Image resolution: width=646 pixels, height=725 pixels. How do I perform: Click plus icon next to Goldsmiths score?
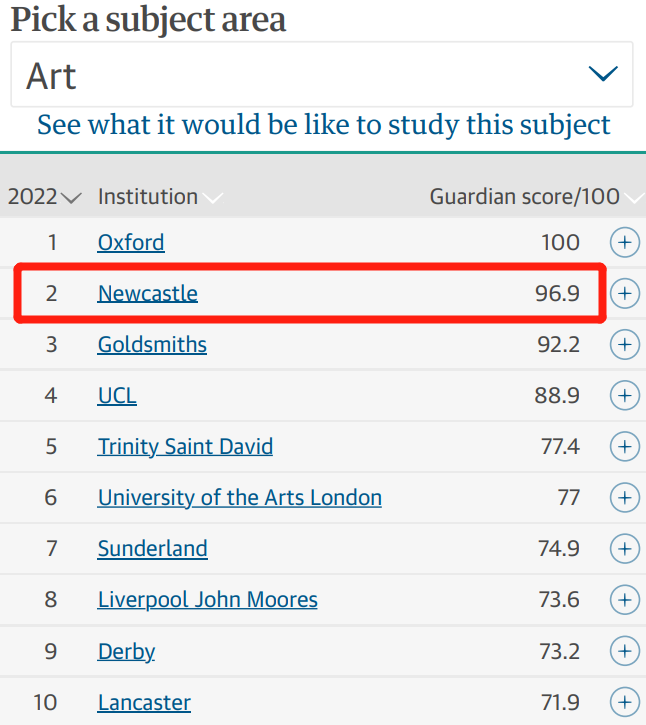[x=625, y=344]
